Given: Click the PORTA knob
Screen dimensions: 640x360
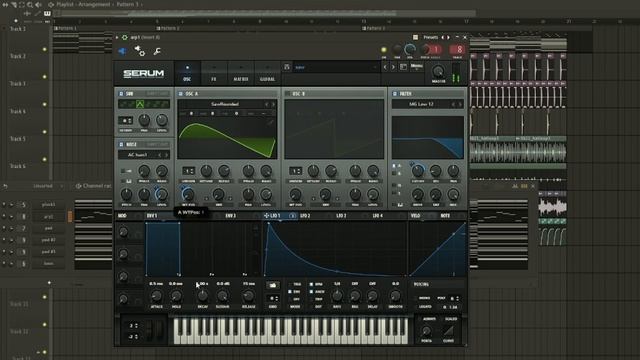Looking at the screenshot, I should 426,331.
